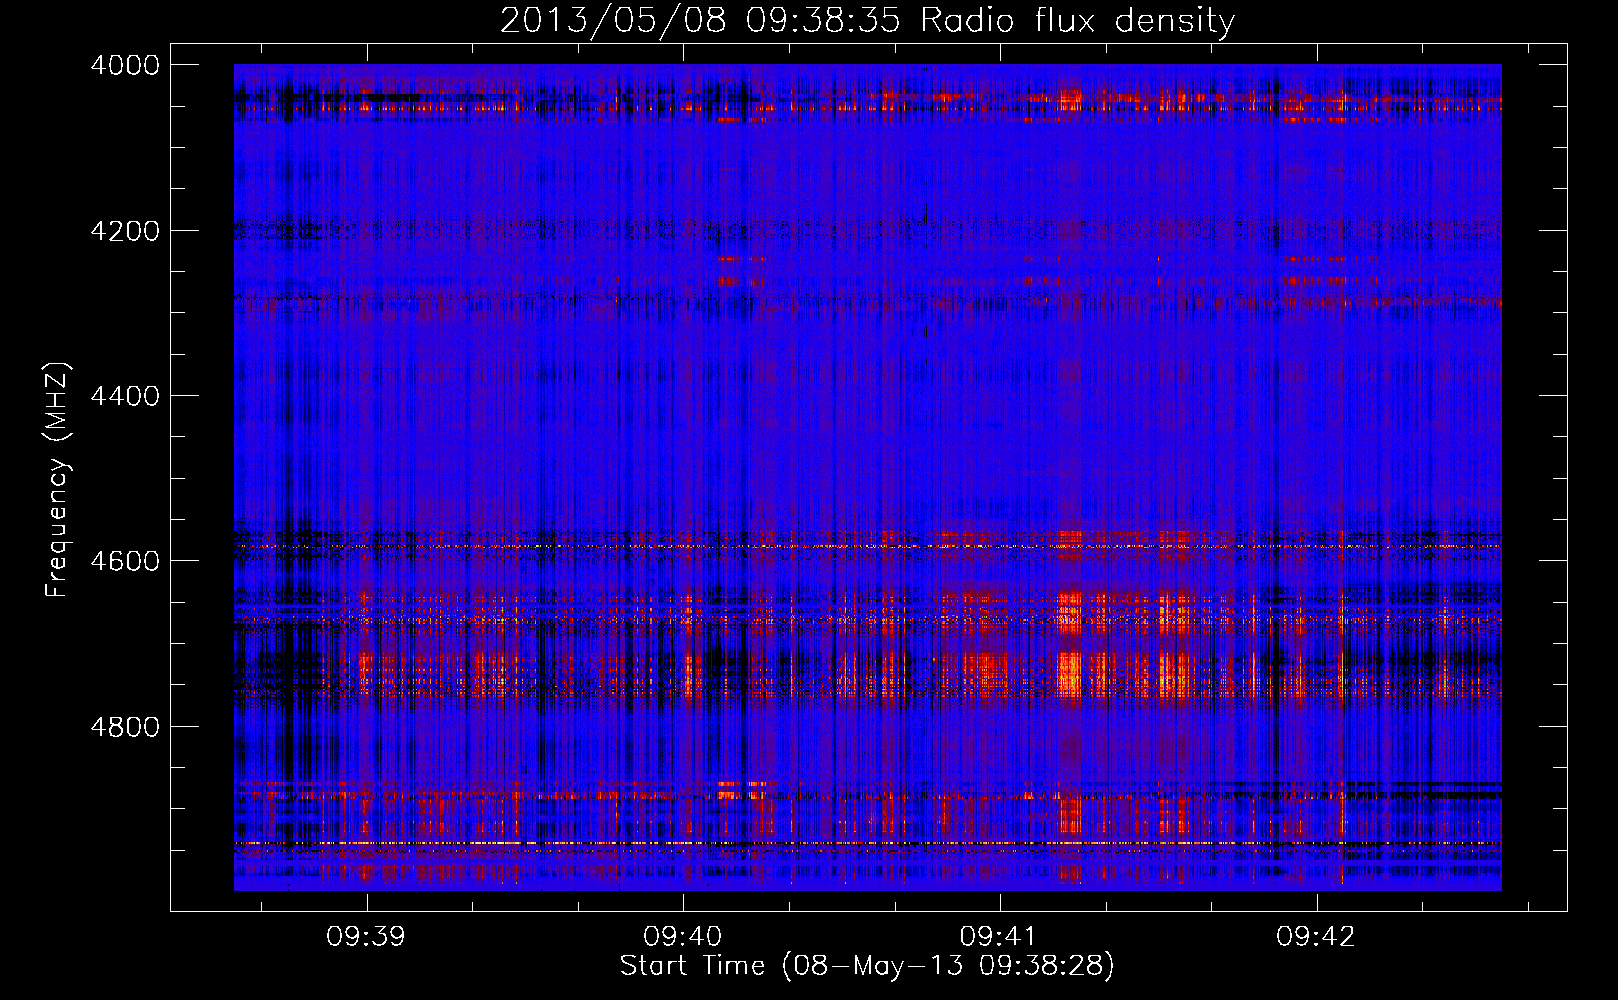Image resolution: width=1618 pixels, height=1000 pixels.
Task: Click the 09:40 time tick label
Action: [x=683, y=936]
